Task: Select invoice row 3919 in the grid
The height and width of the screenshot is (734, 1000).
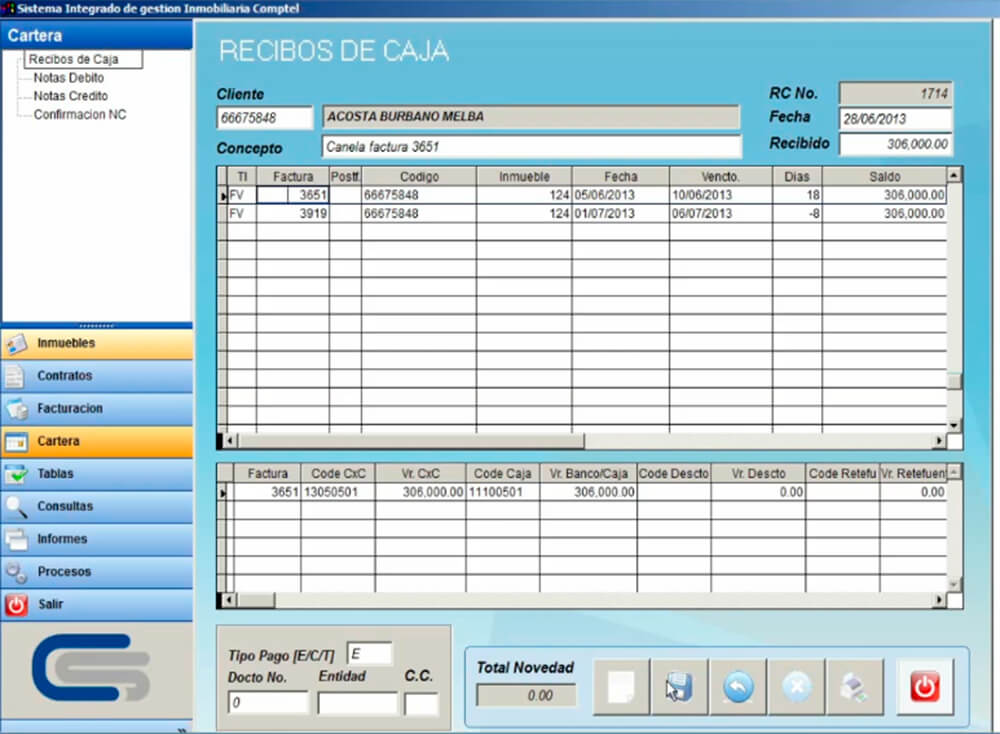Action: (x=292, y=214)
